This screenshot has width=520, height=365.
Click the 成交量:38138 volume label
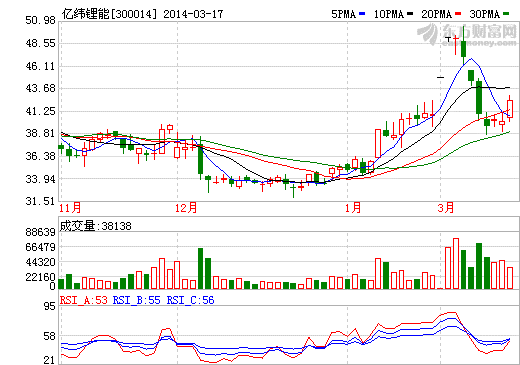coord(96,226)
